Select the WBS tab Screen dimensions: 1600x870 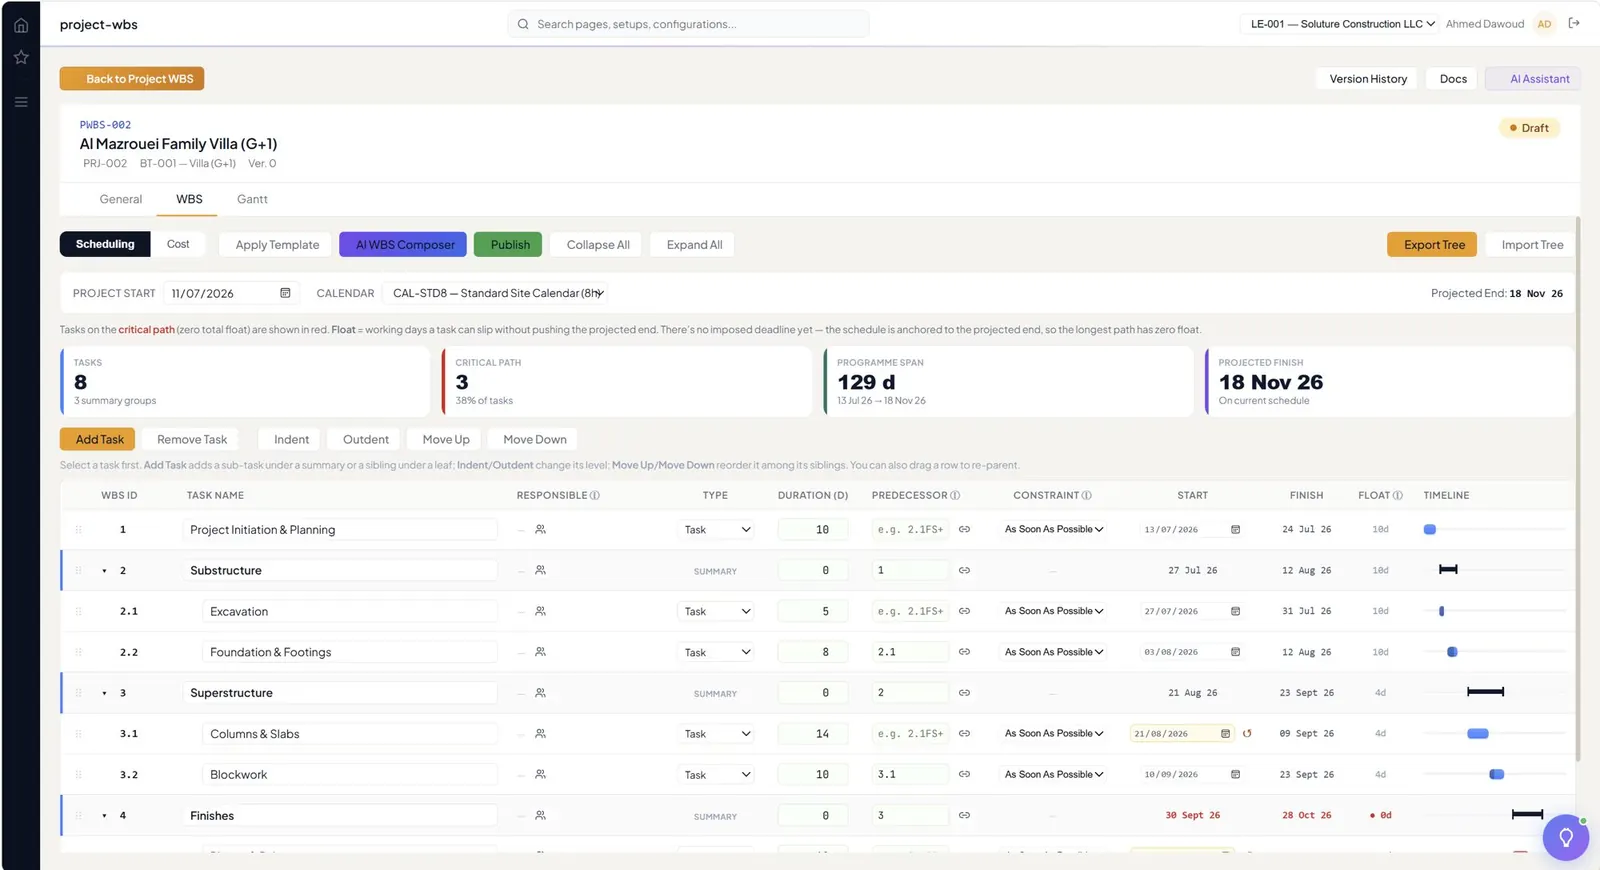tap(189, 199)
